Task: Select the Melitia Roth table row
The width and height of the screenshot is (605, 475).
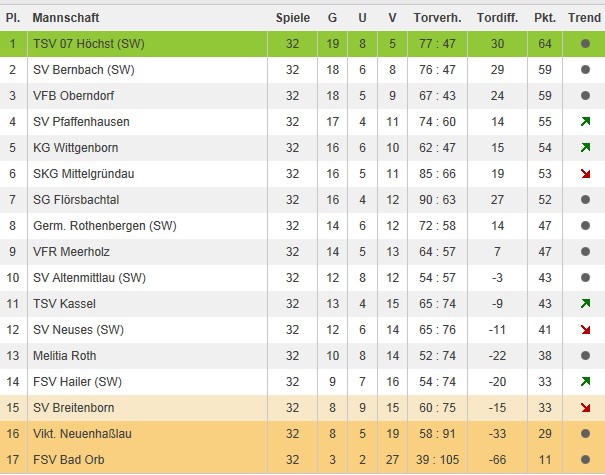Action: [x=300, y=355]
